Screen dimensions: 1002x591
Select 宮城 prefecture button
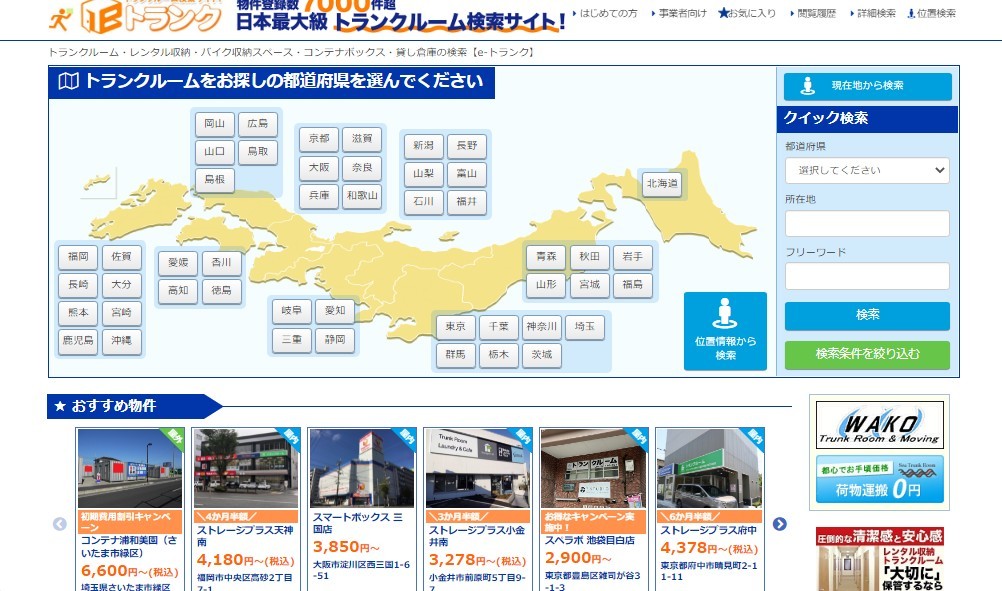pos(590,284)
